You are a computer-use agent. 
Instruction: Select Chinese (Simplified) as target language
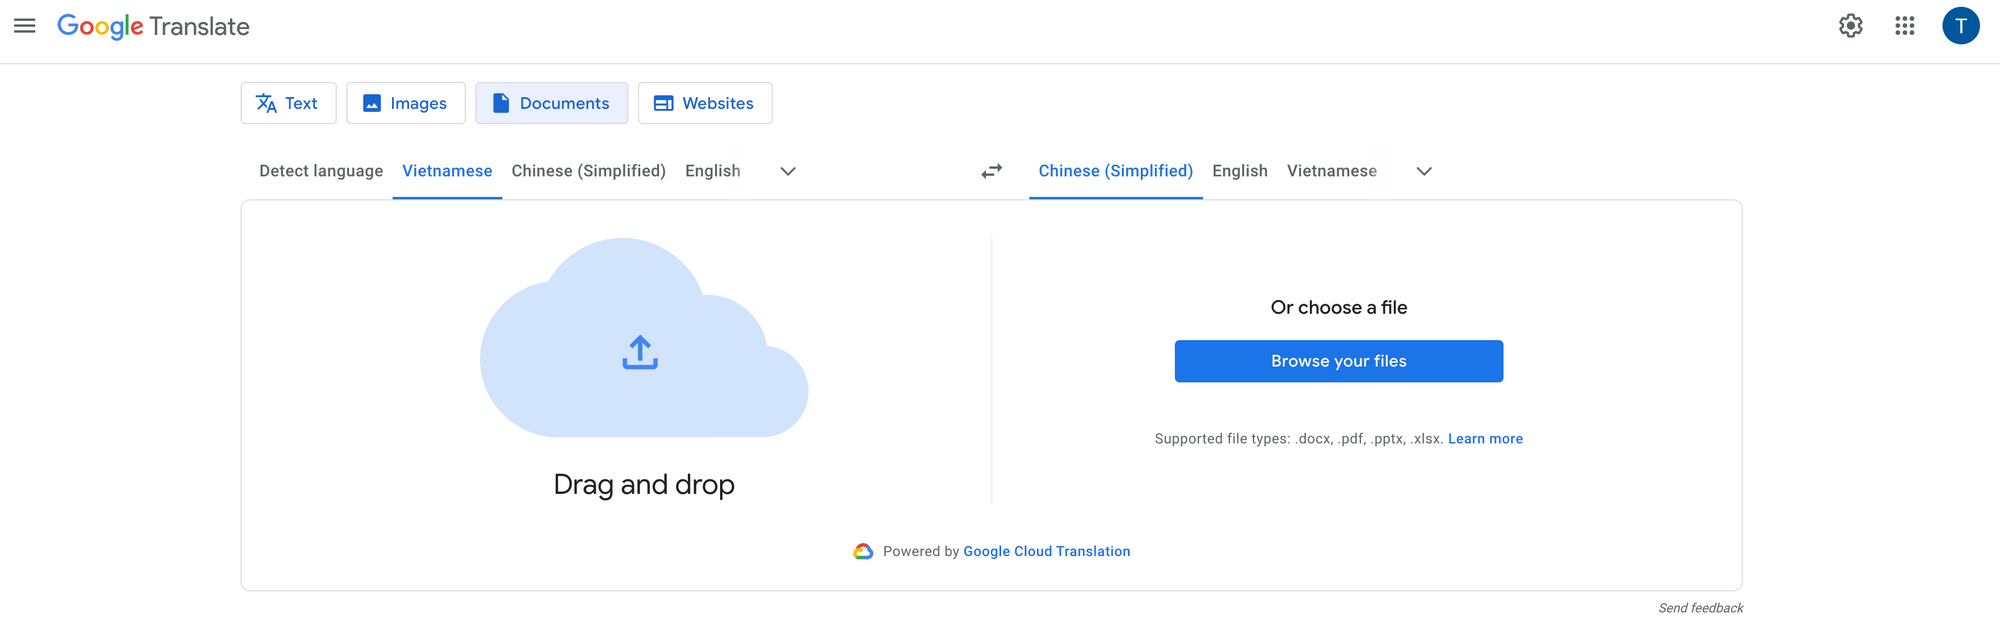coord(1116,171)
